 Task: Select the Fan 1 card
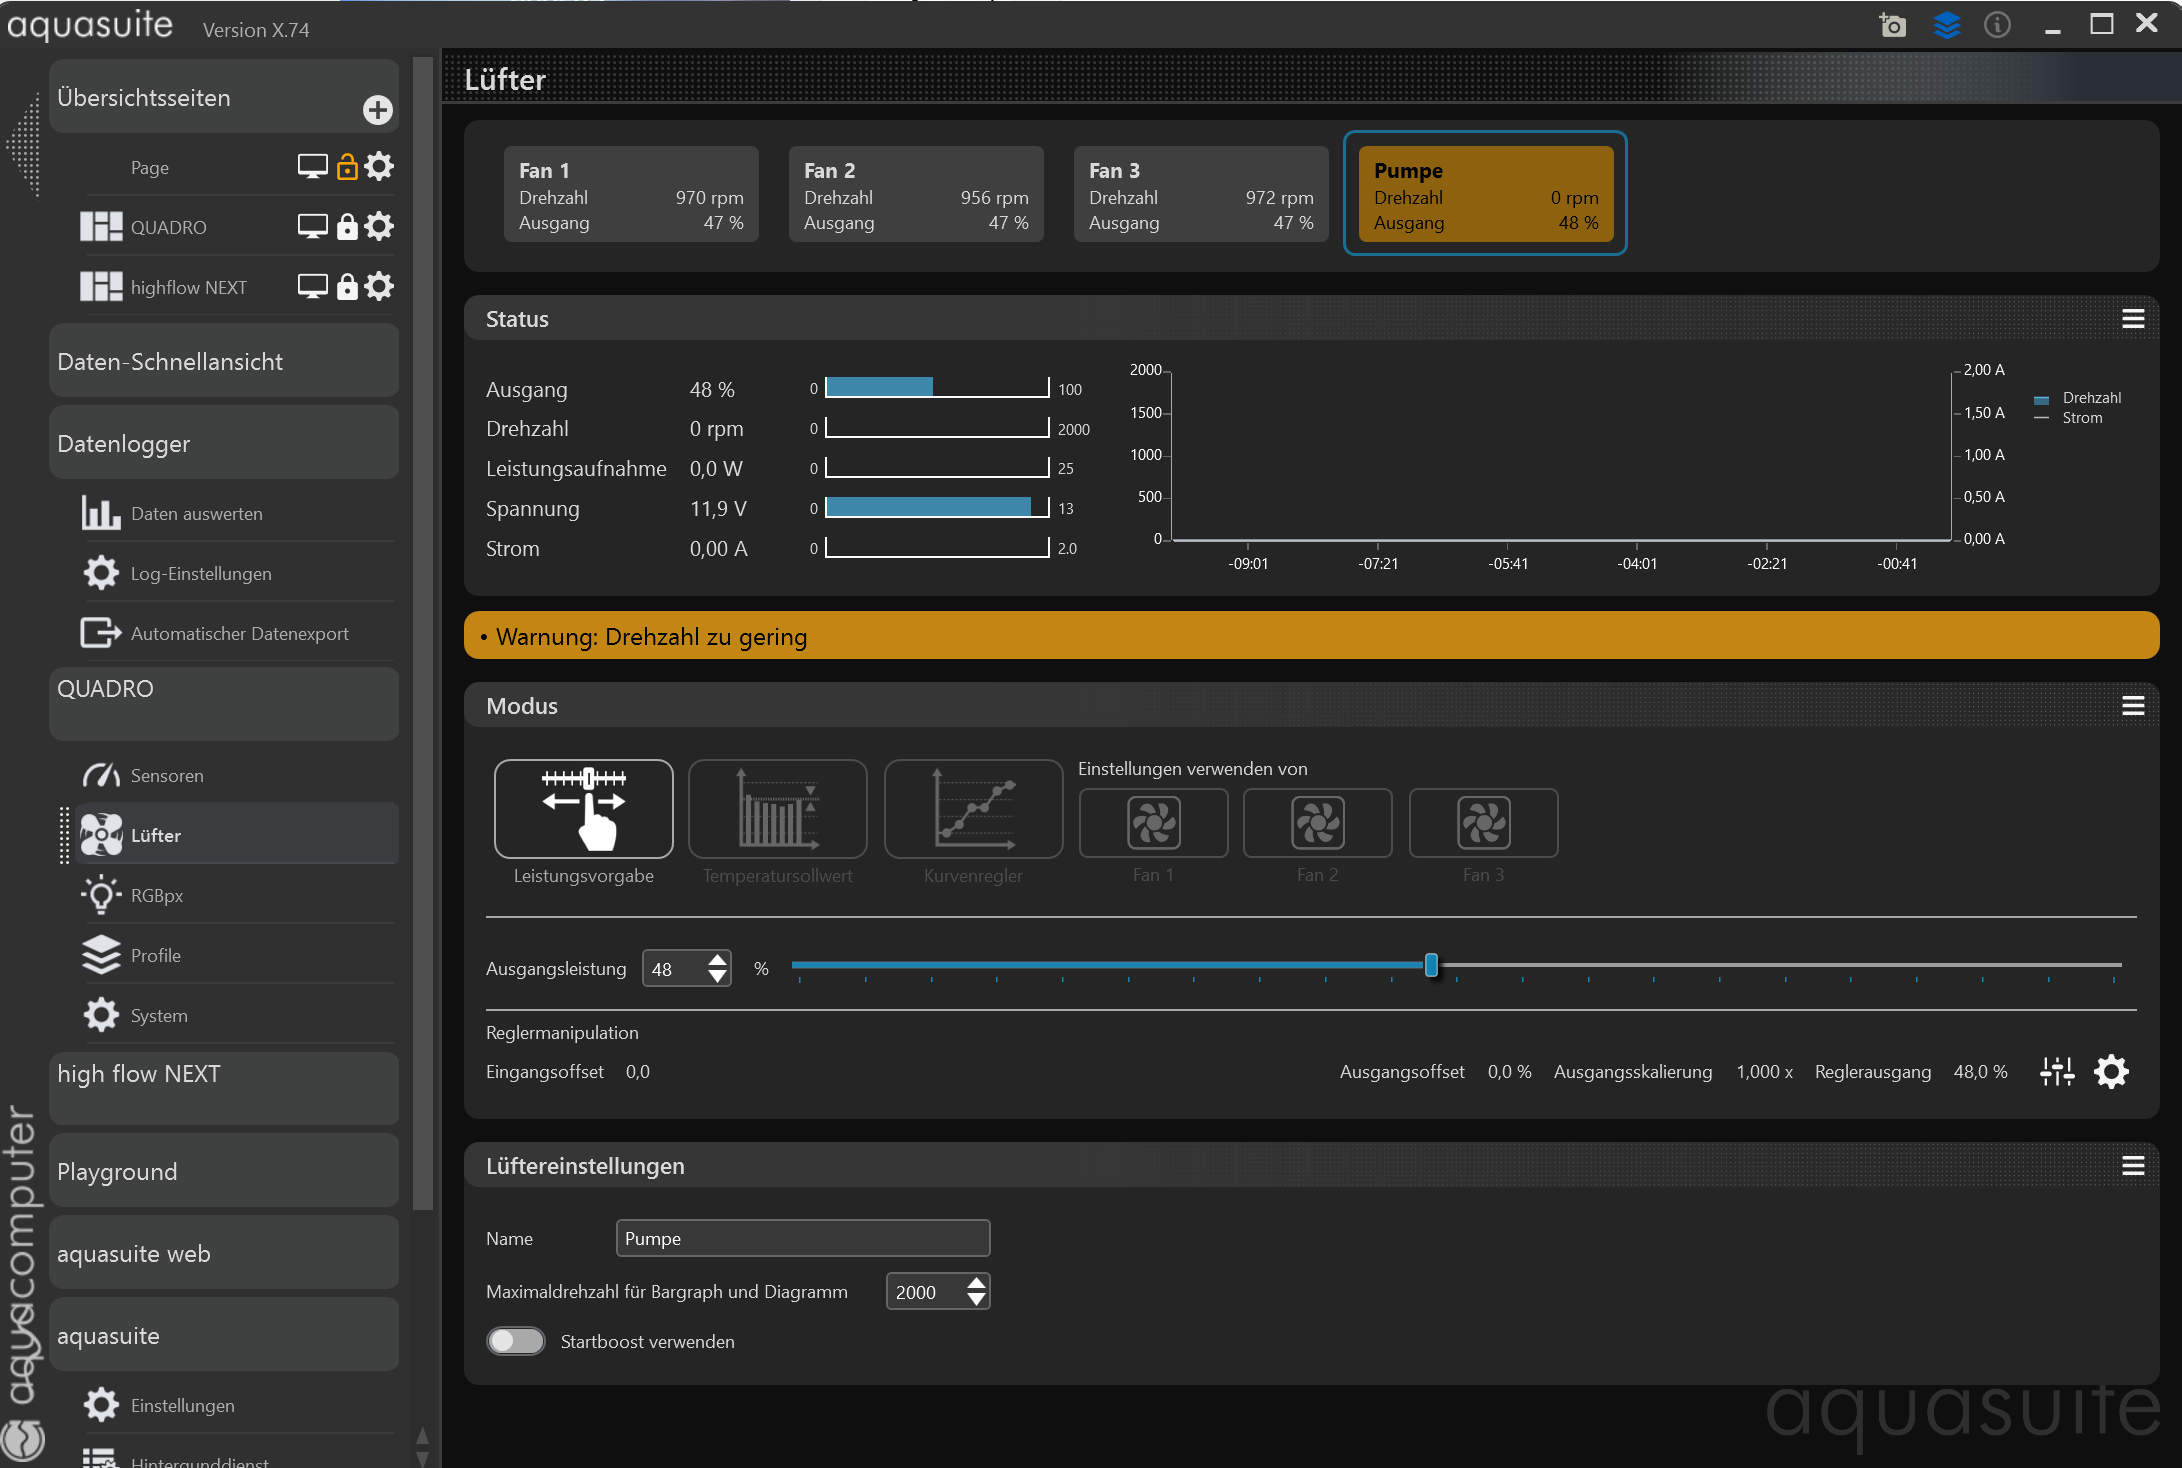(x=631, y=194)
